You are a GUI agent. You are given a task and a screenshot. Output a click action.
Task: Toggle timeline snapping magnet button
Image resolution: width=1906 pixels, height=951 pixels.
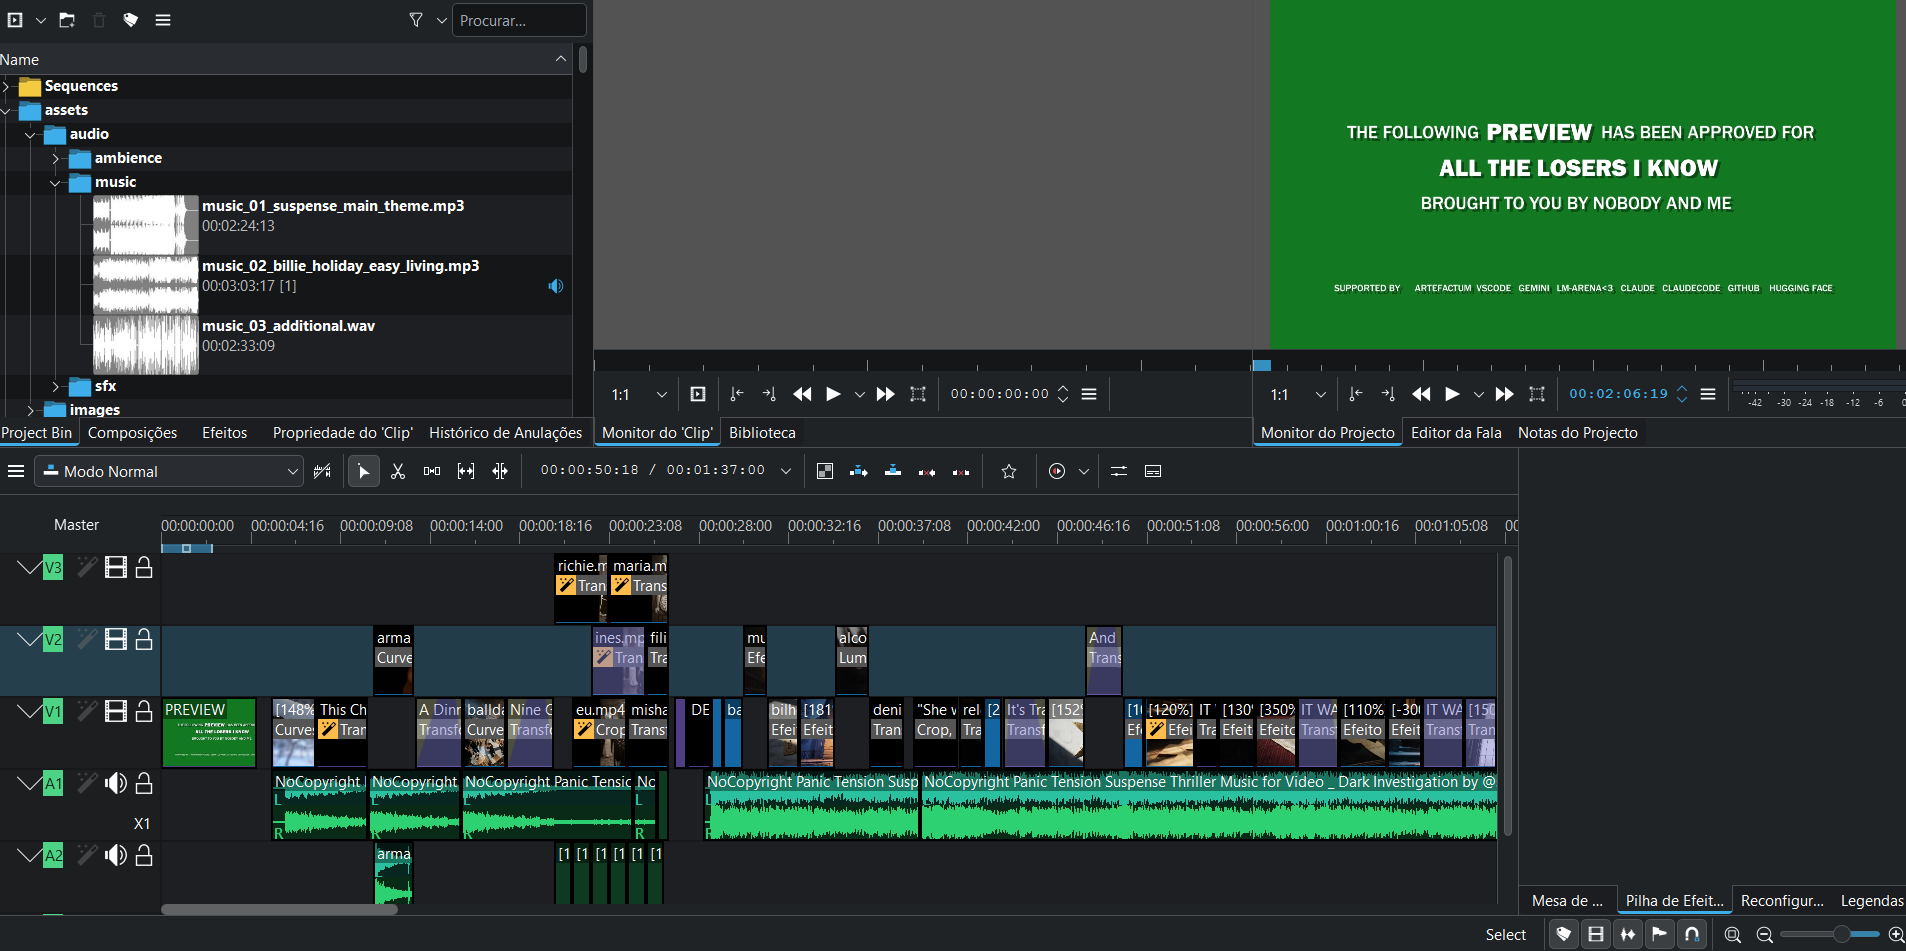coord(1692,934)
